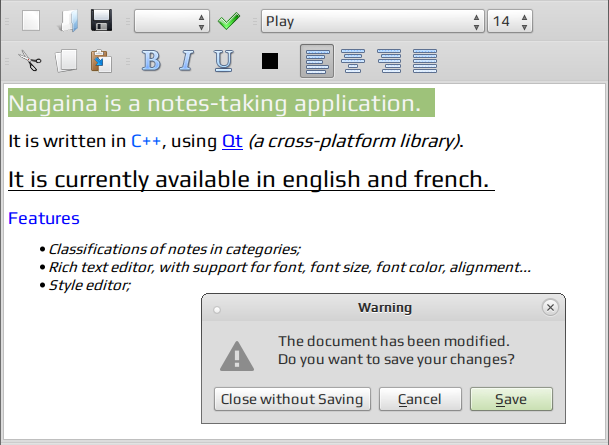Viewport: 609px width, 445px height.
Task: Open the Play font dropdown
Action: [x=372, y=21]
